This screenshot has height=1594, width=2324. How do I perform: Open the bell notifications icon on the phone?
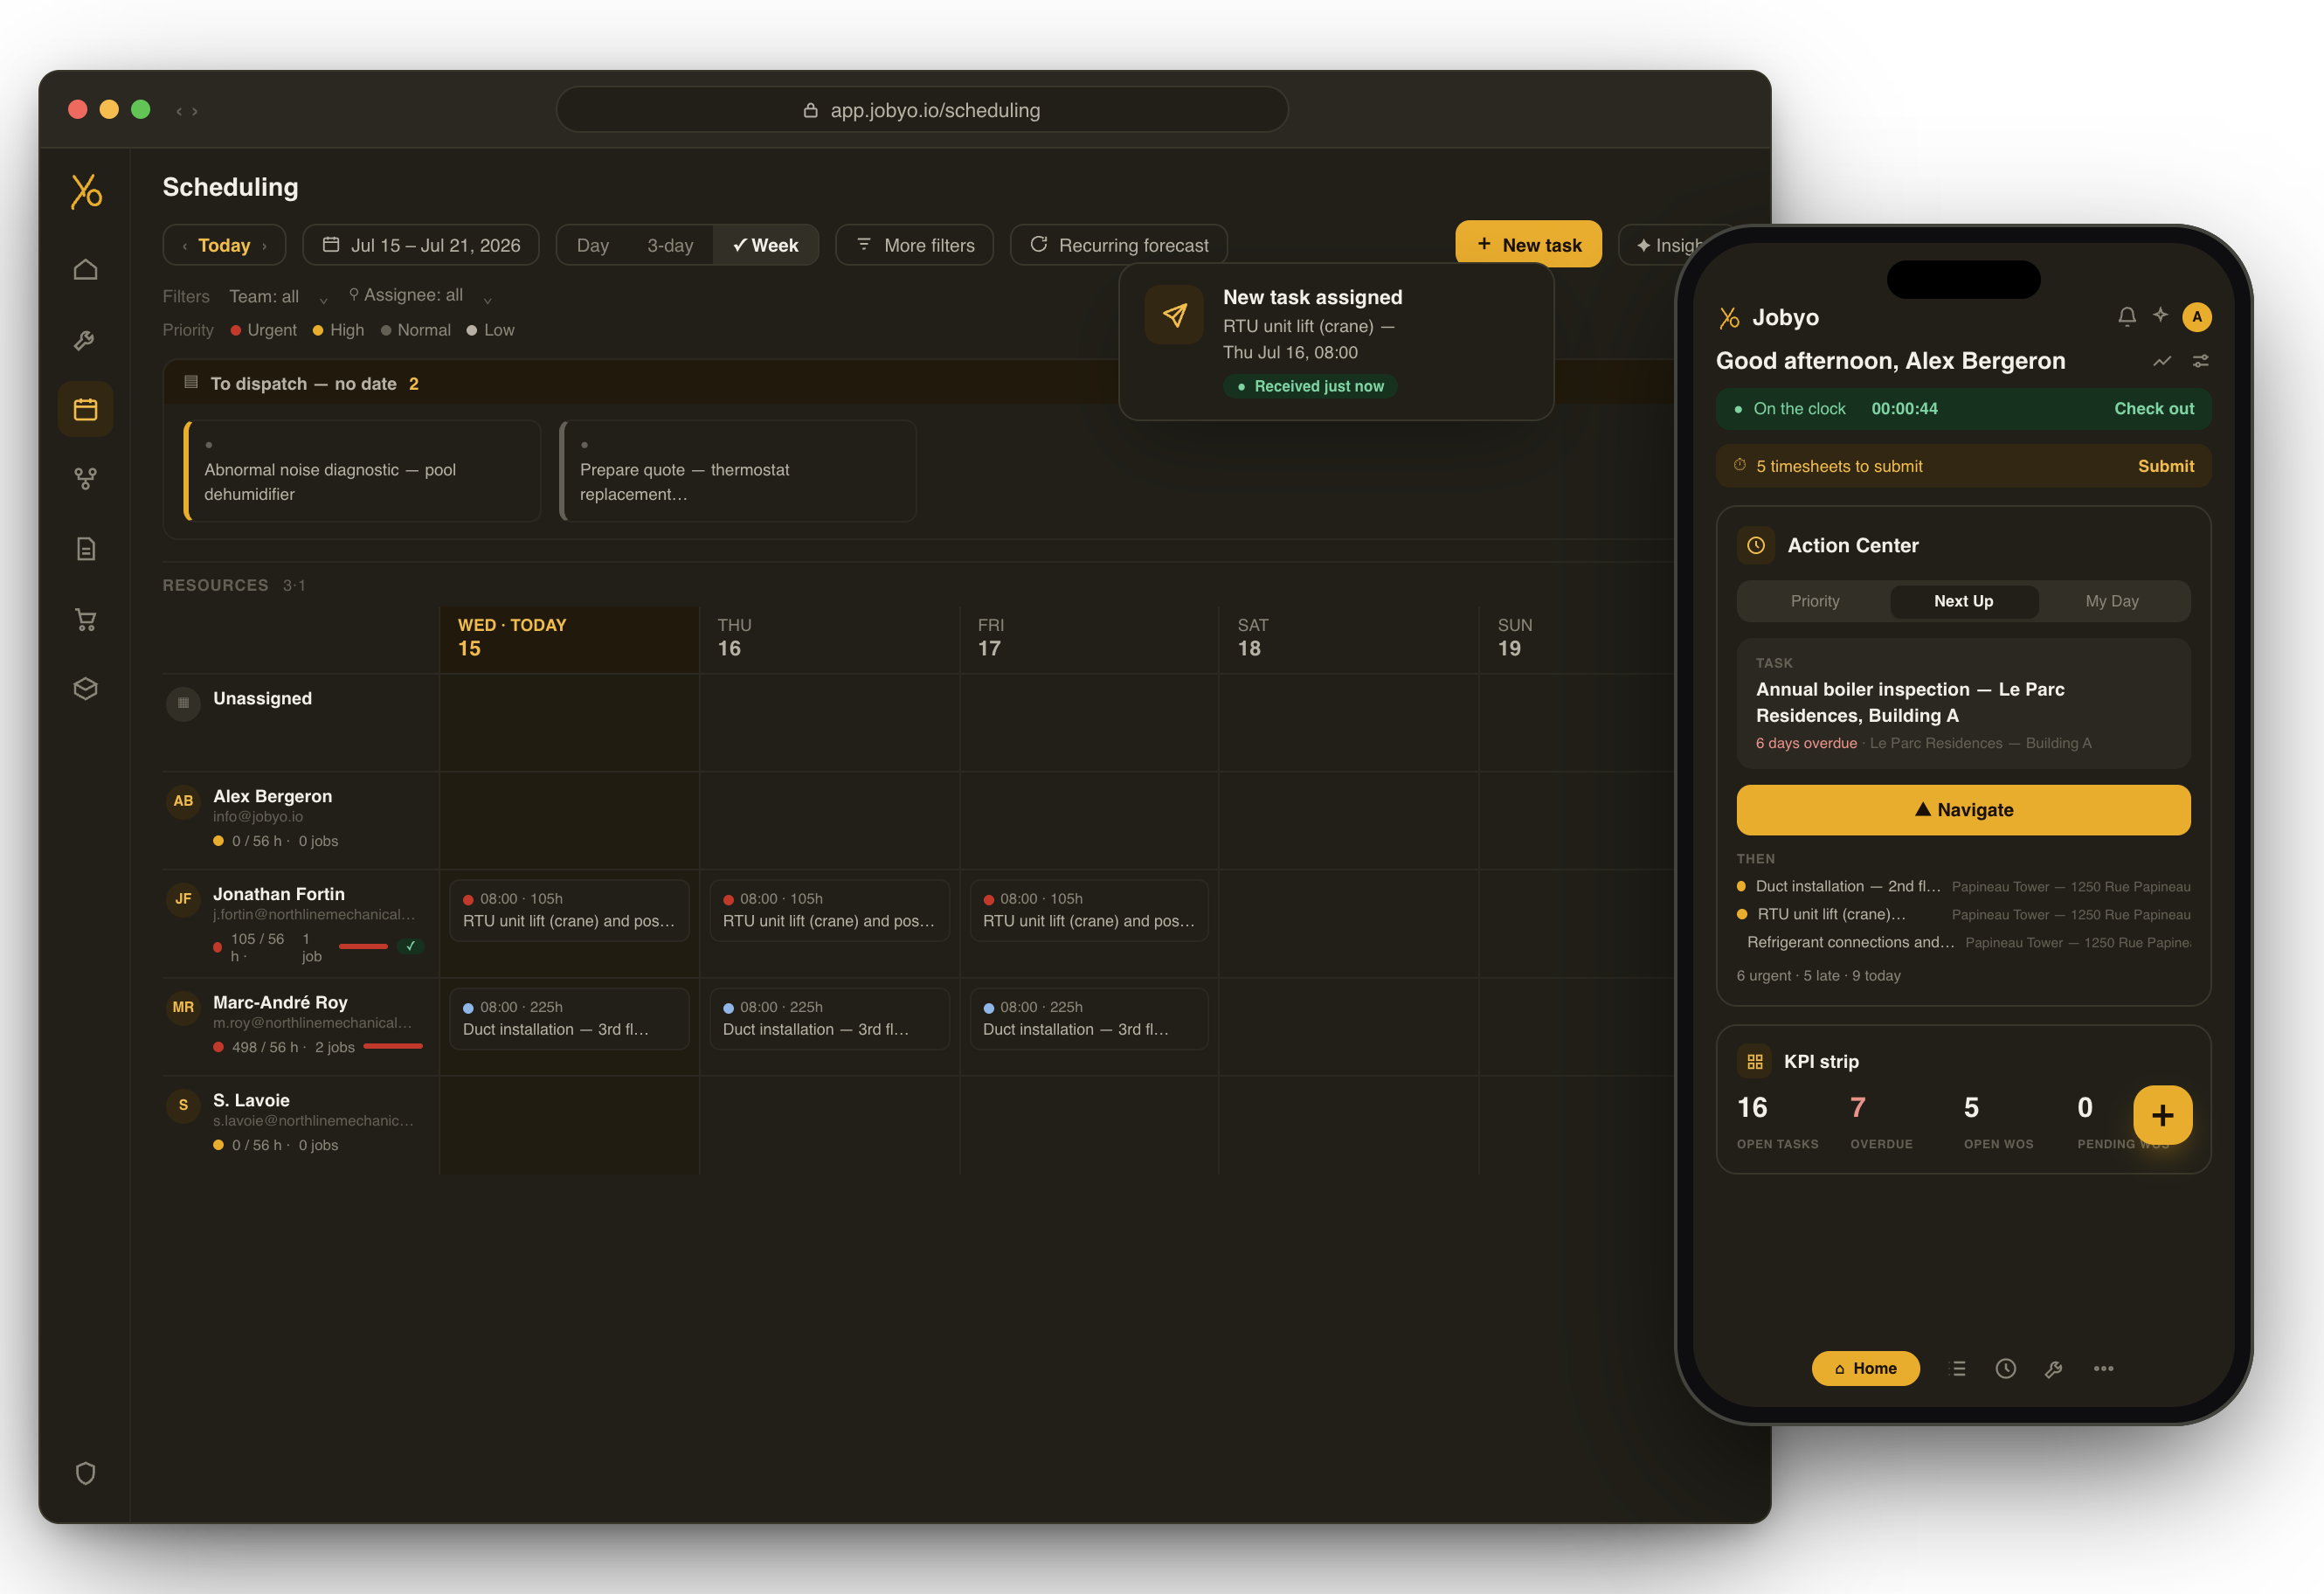pyautogui.click(x=2126, y=316)
